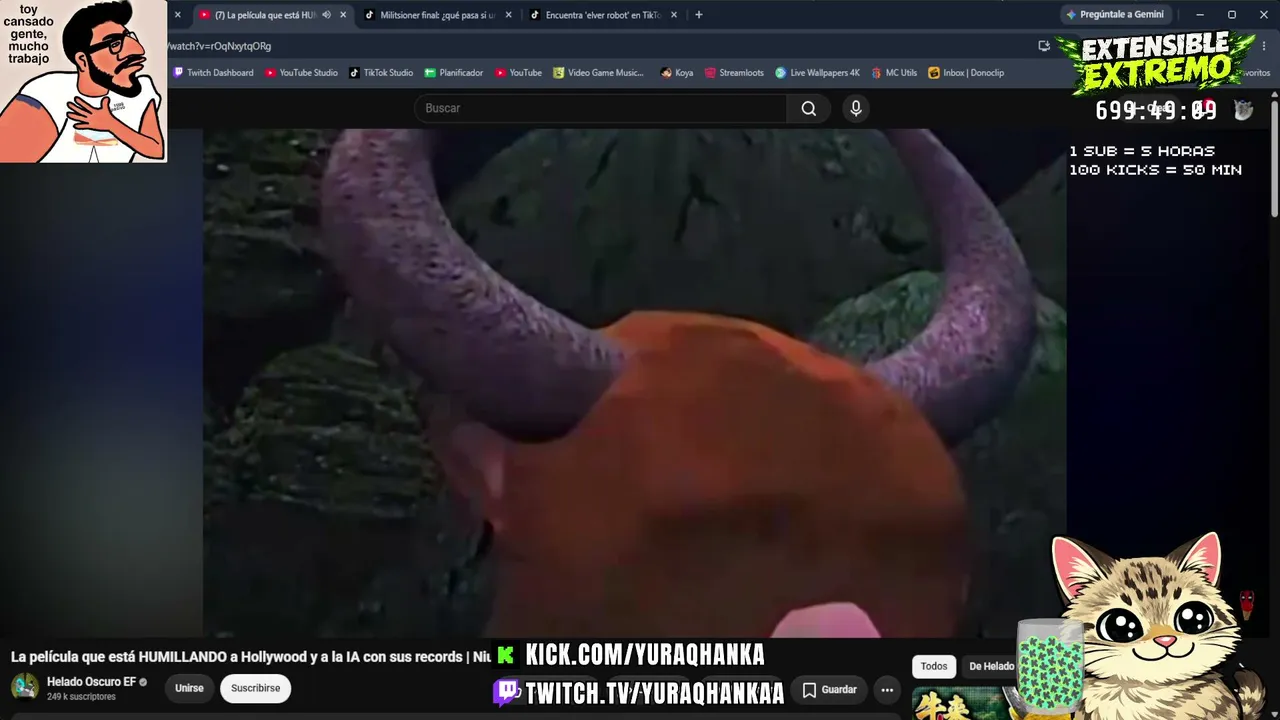Open the MC Utils bookmark
This screenshot has width=1280, height=720.
click(894, 73)
